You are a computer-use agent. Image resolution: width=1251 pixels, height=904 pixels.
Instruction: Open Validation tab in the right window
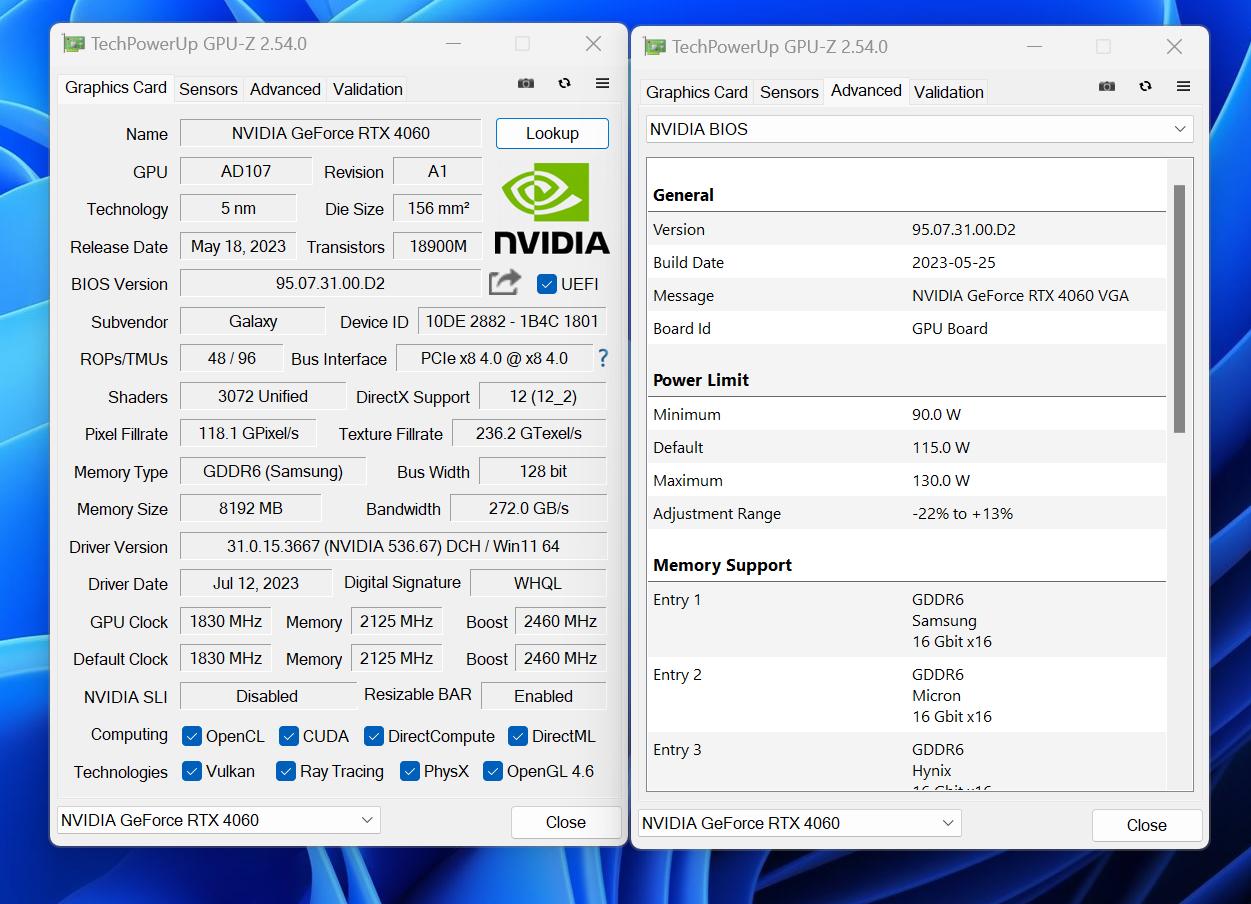click(x=948, y=92)
